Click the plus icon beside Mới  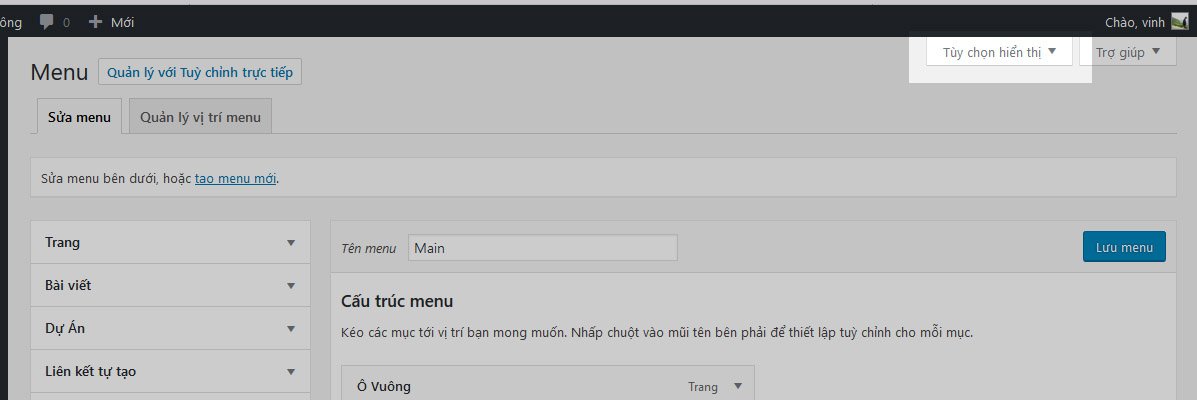click(x=96, y=21)
